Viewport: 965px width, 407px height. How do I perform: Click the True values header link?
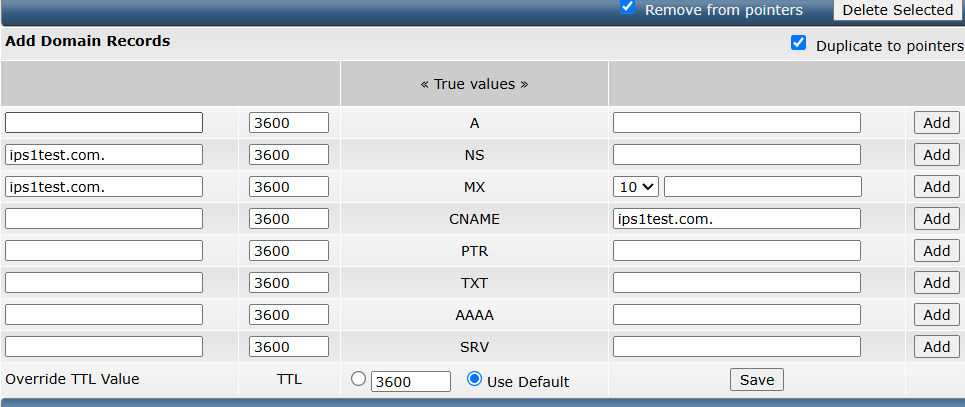click(474, 84)
